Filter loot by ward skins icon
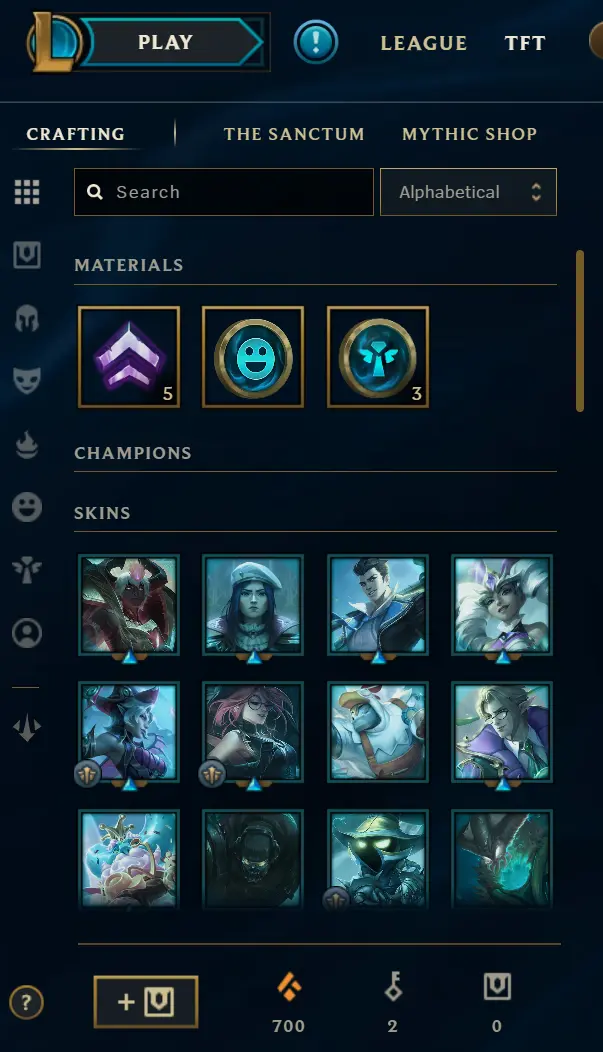 (27, 570)
